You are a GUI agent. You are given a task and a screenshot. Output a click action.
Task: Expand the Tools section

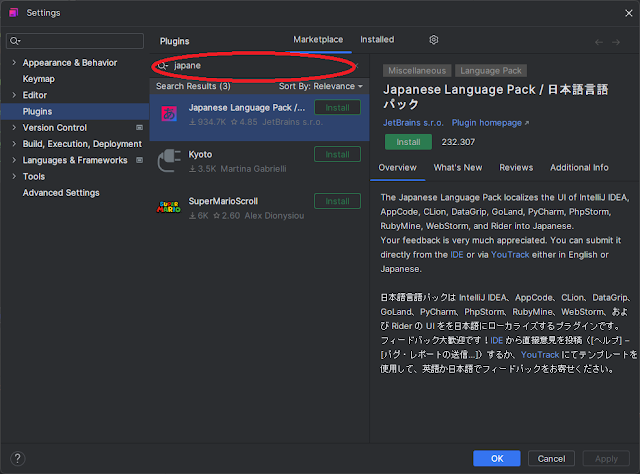pos(14,176)
